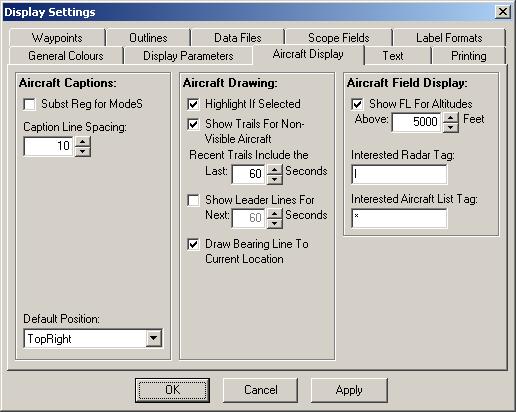Open the Label Formats tab
This screenshot has width=516, height=412.
coord(449,38)
